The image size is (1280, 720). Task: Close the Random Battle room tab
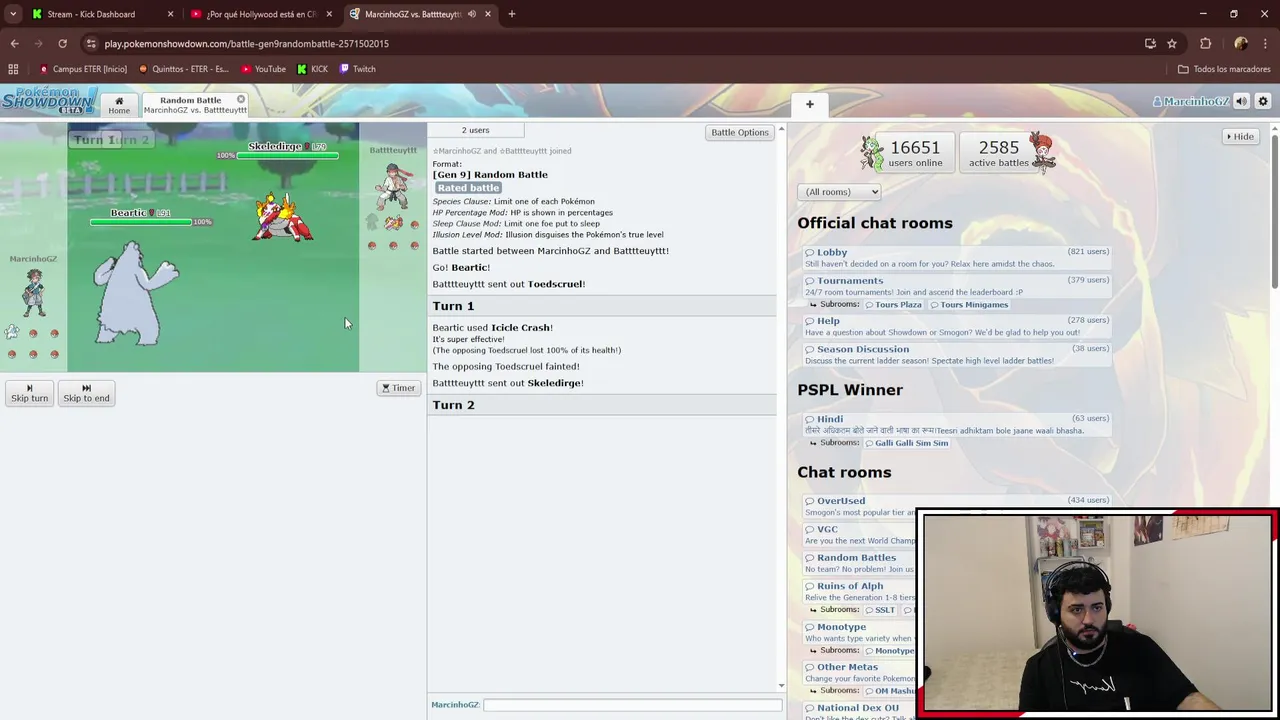[x=241, y=100]
